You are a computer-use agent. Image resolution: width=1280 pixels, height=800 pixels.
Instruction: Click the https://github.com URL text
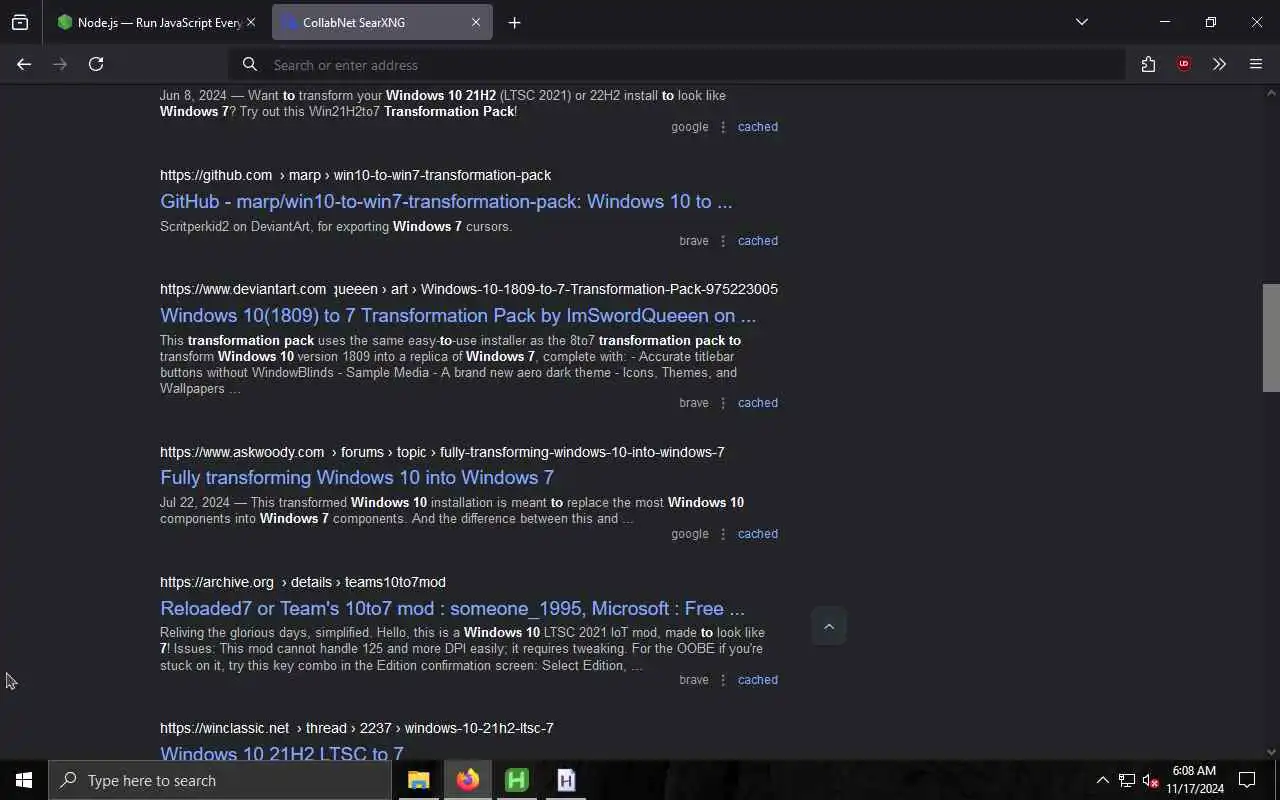[216, 175]
